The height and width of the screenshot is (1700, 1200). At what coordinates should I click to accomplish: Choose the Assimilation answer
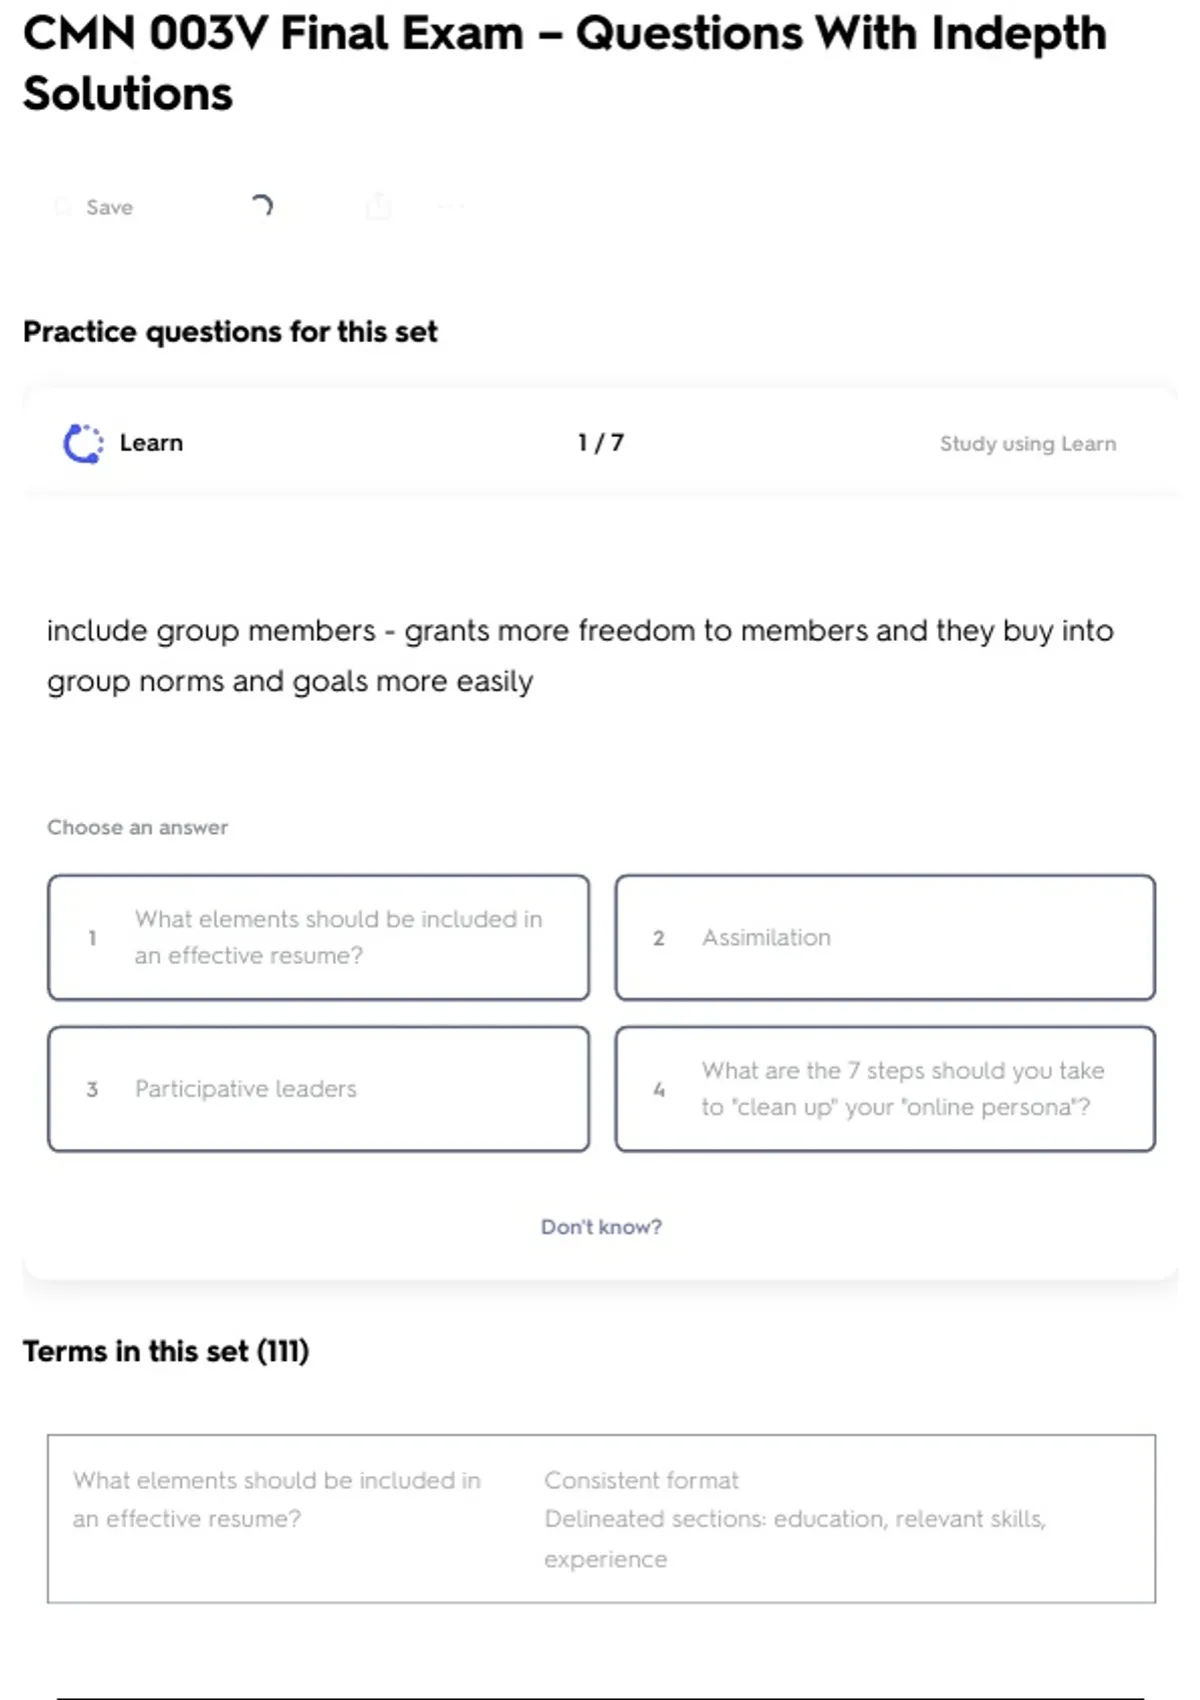[885, 937]
